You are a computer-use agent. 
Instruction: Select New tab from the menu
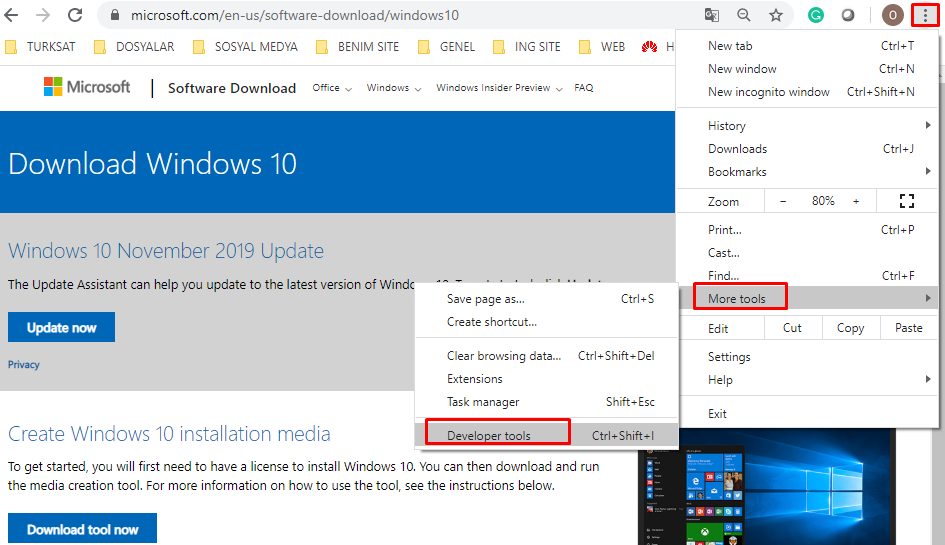tap(808, 46)
